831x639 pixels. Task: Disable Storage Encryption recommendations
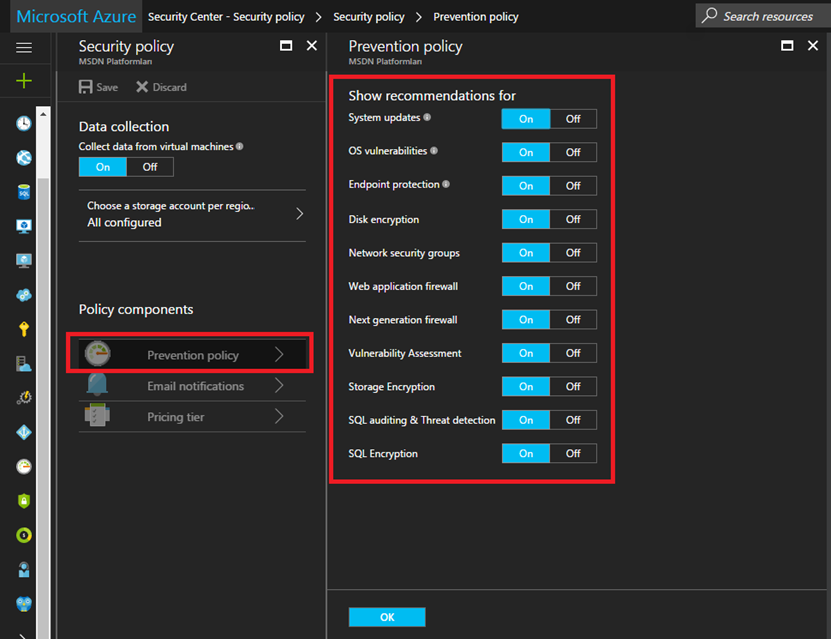573,386
